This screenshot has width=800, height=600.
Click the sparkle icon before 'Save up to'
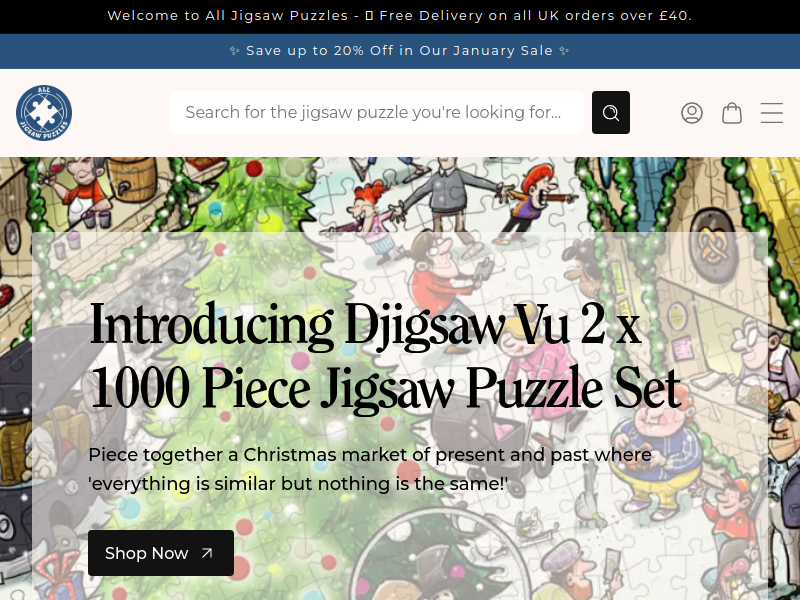[234, 51]
